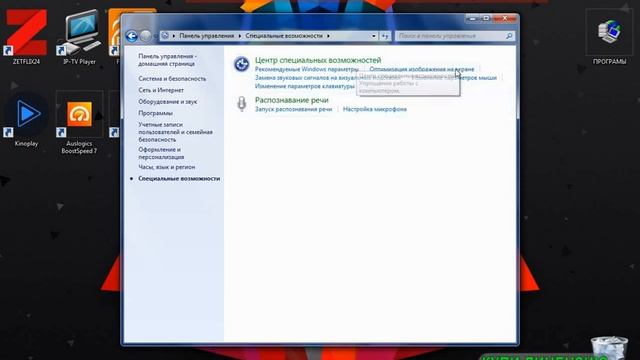Open Учетные записи пользователей и семейная безопасность
The image size is (640, 360).
(x=176, y=132)
